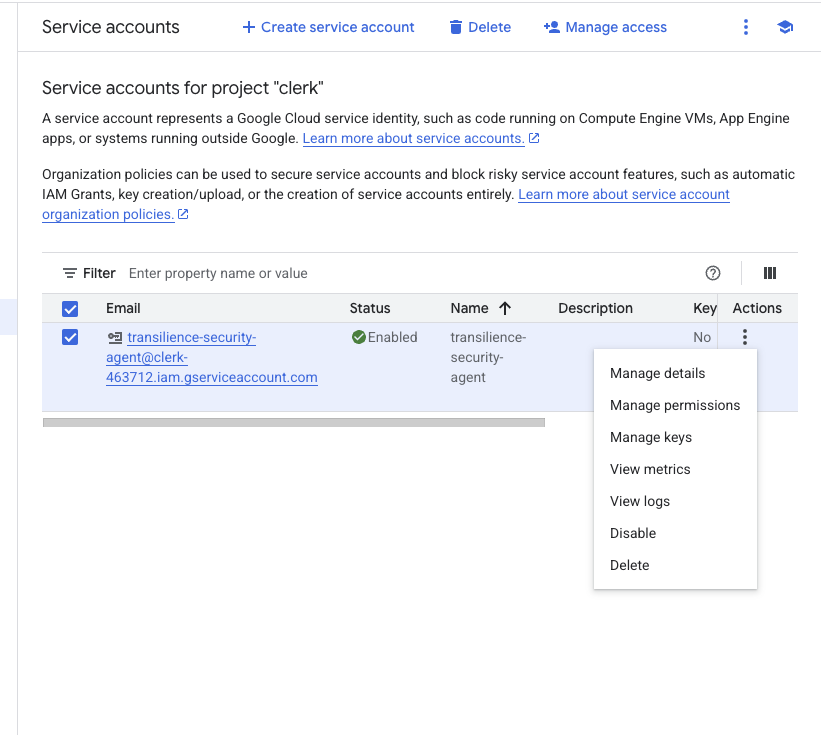Open Manage access in the top toolbar
Image resolution: width=821 pixels, height=735 pixels.
click(605, 27)
